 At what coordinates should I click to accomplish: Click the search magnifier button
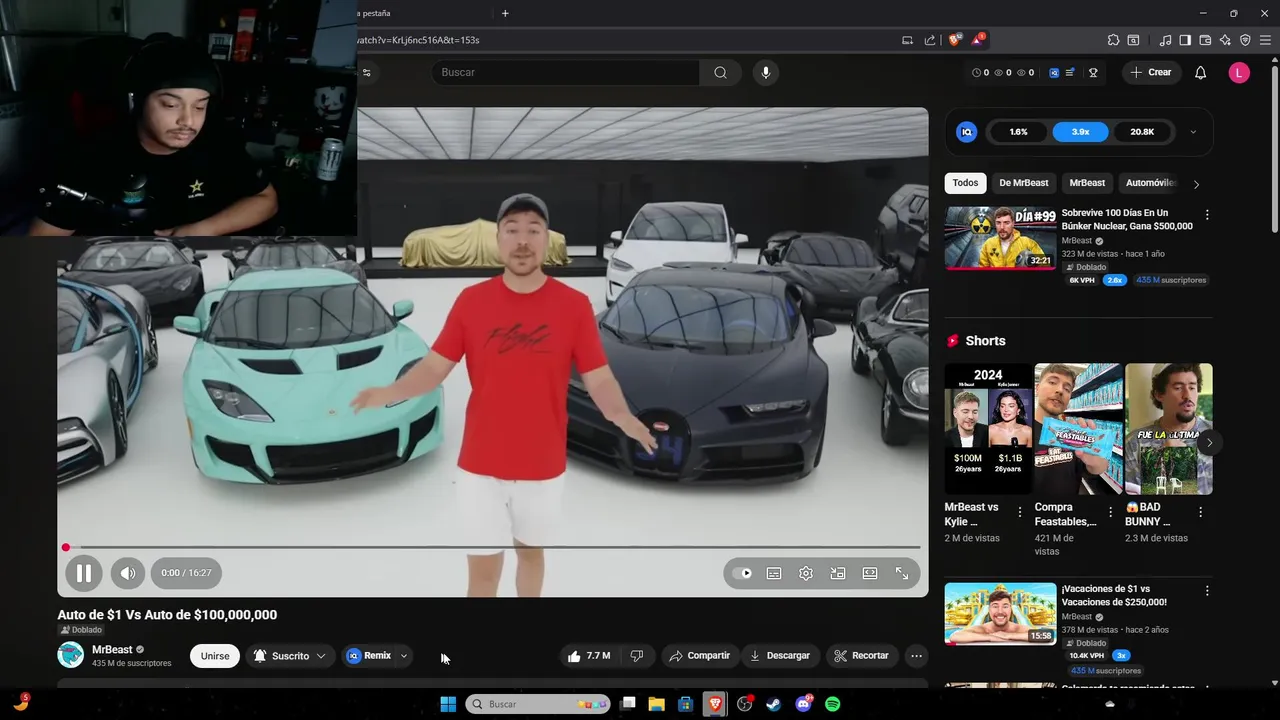point(720,72)
